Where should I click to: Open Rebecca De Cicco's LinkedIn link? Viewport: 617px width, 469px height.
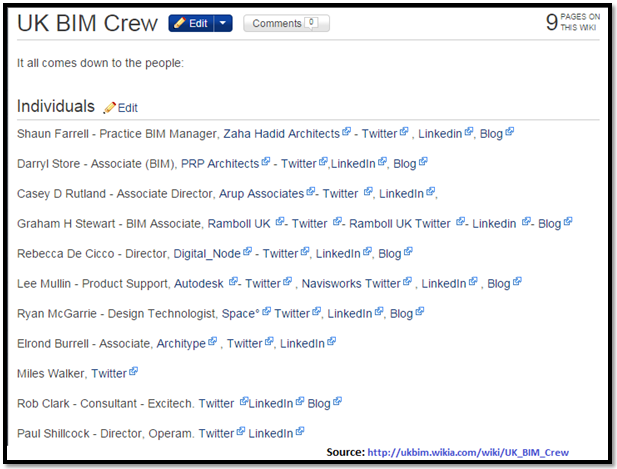[338, 254]
